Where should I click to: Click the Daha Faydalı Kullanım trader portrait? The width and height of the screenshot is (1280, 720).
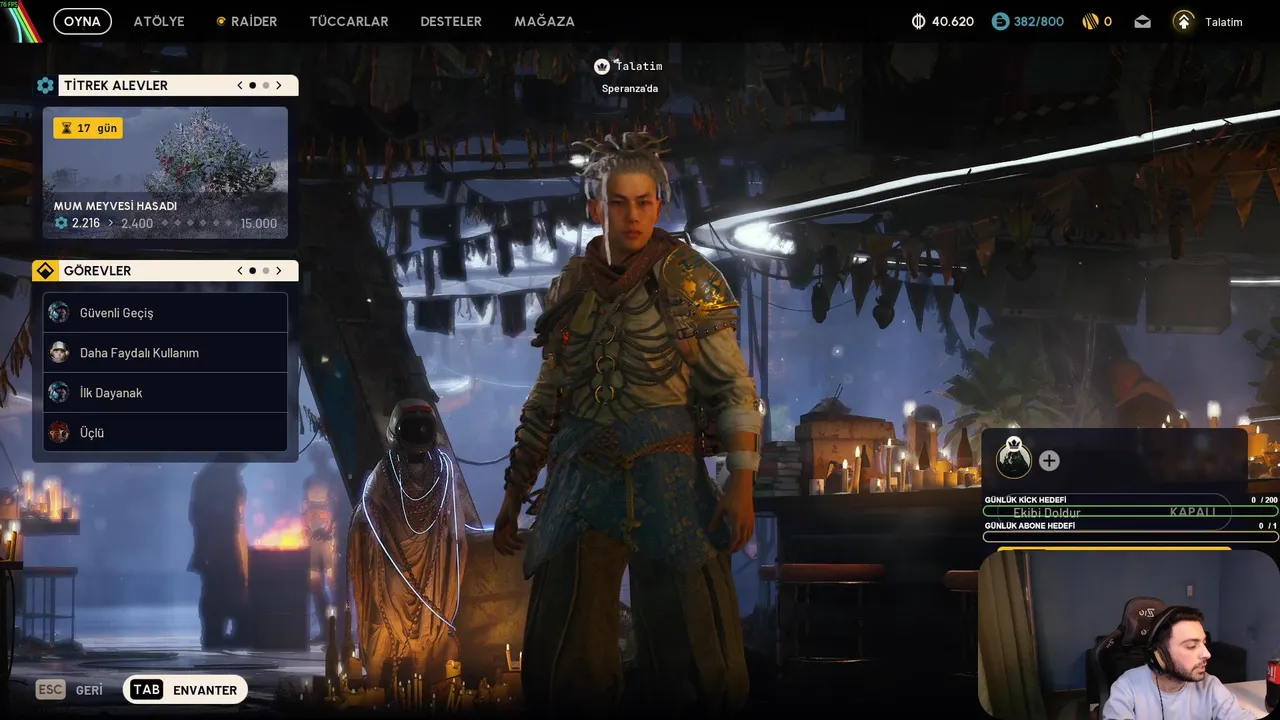pyautogui.click(x=59, y=352)
